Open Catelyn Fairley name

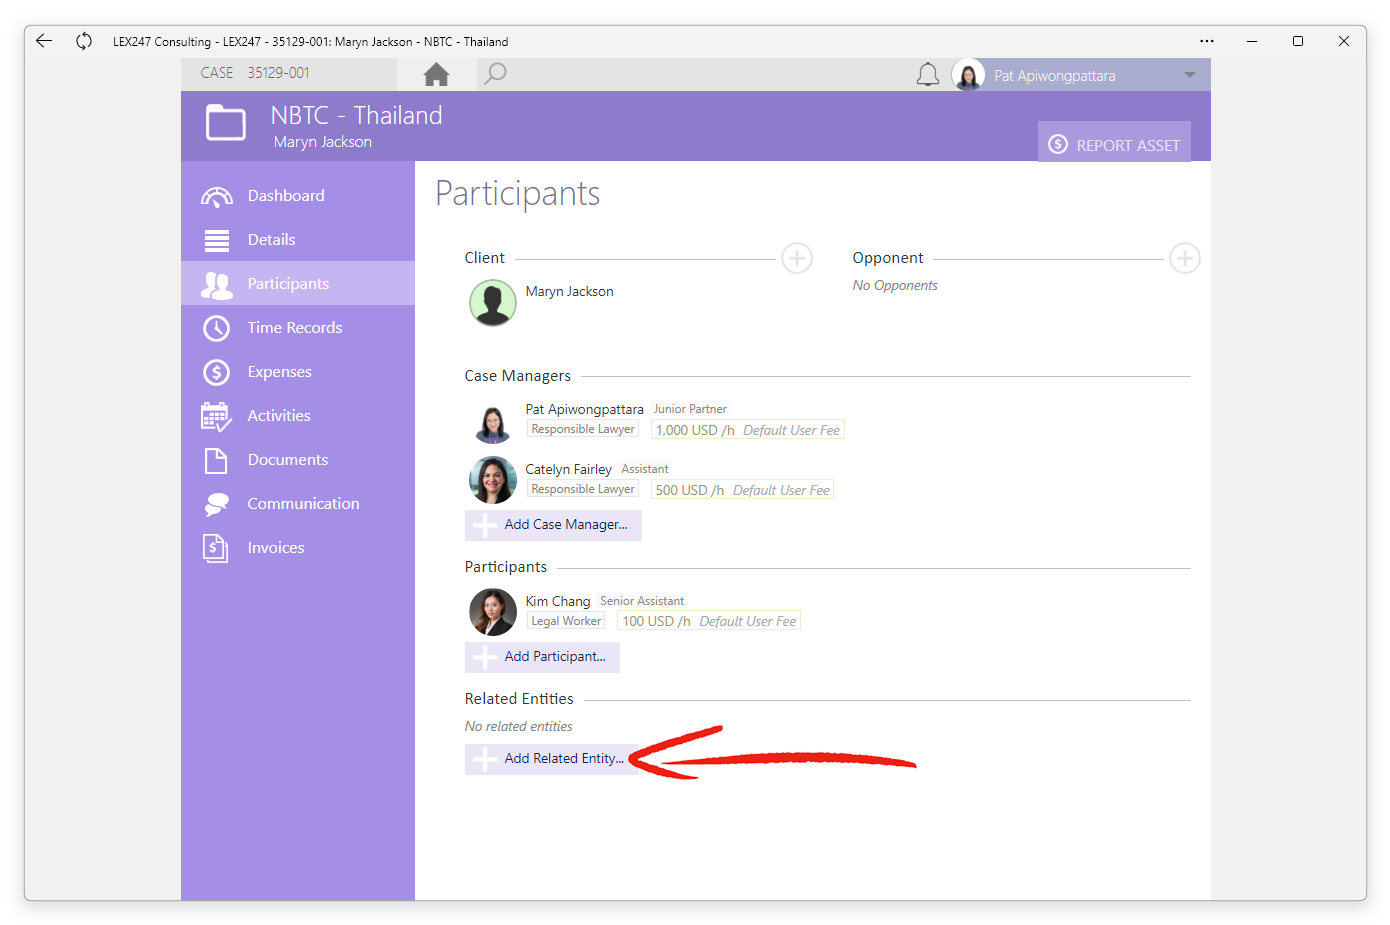(x=569, y=469)
